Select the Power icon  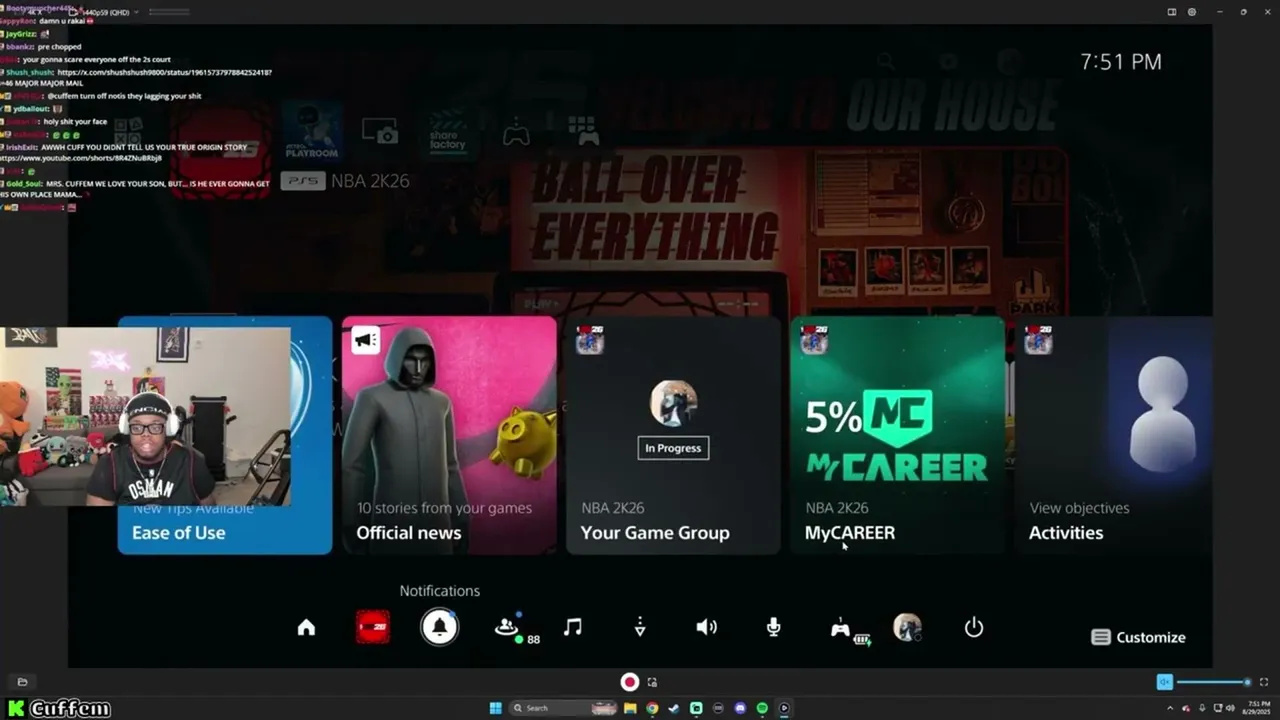coord(974,627)
